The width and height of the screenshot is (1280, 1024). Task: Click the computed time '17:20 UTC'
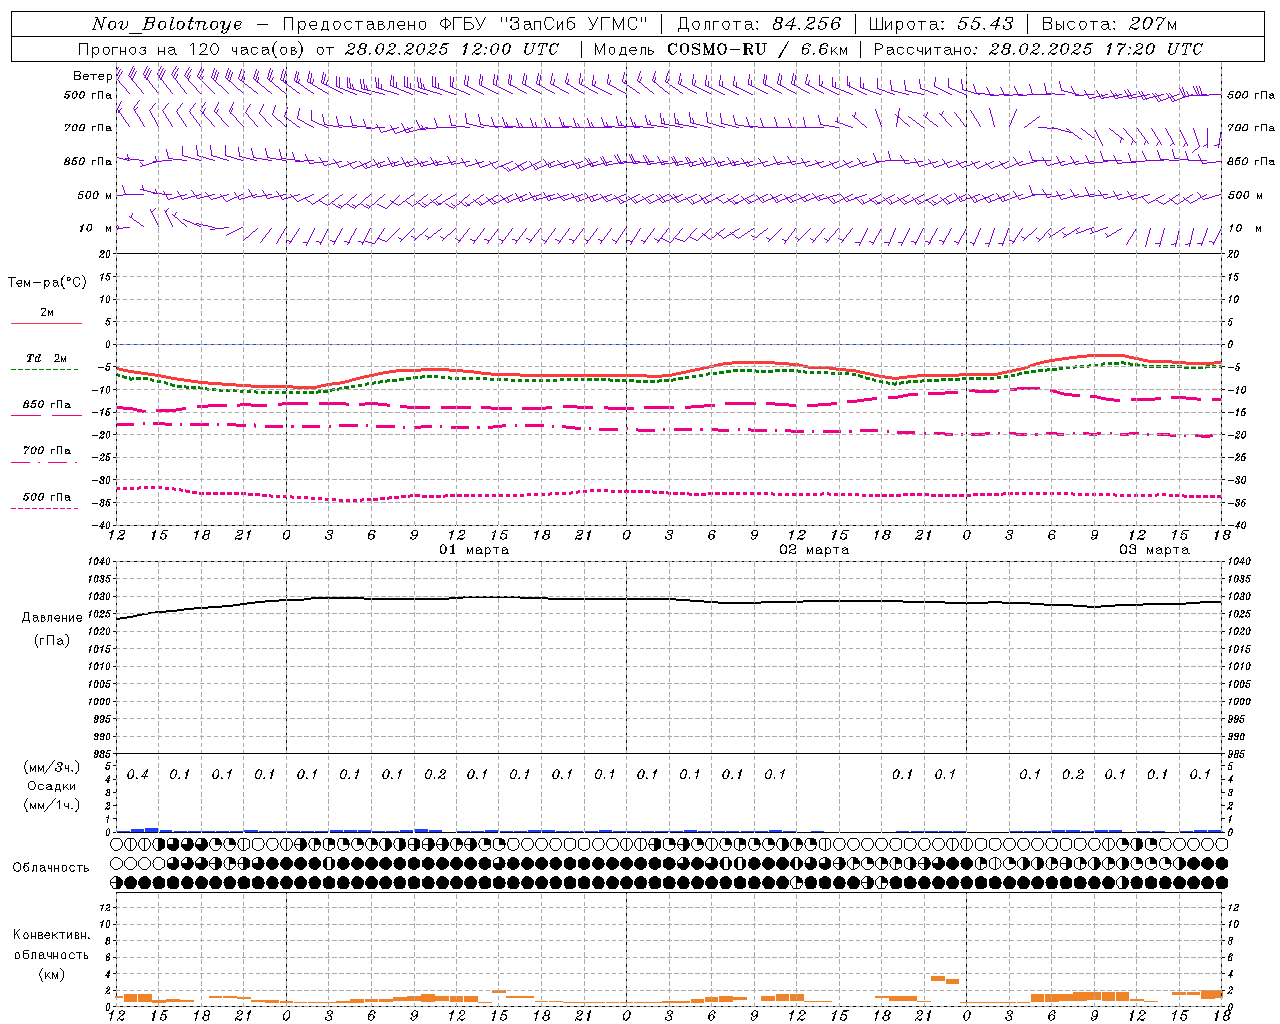[1155, 49]
